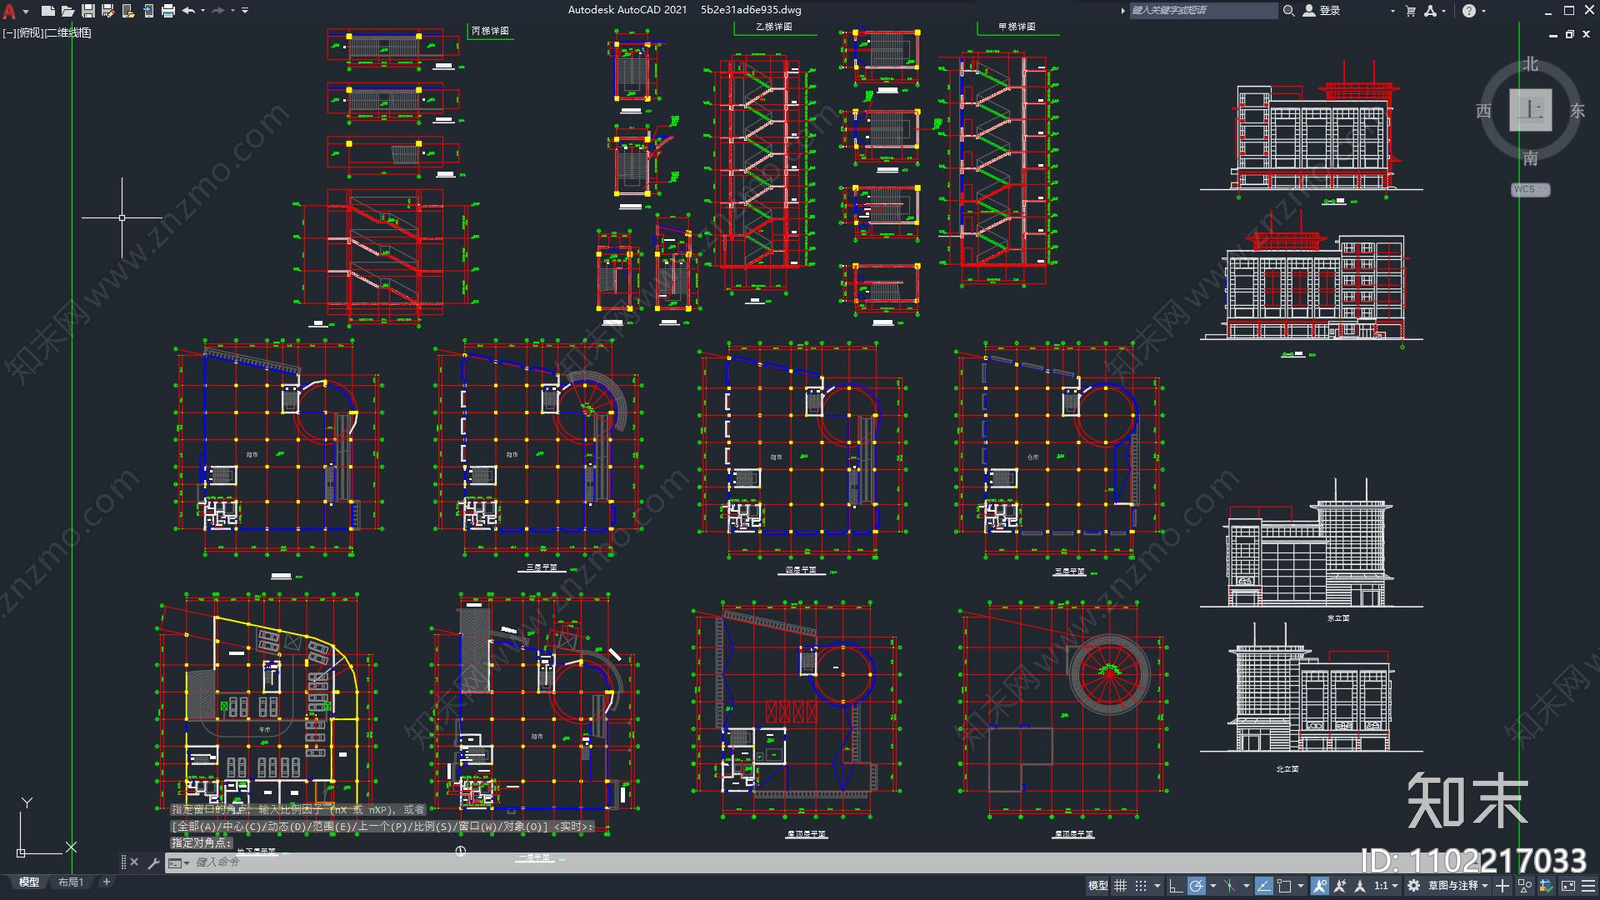Screen dimensions: 1600x900
Task: Switch to the 模型 tab
Action: coord(29,882)
